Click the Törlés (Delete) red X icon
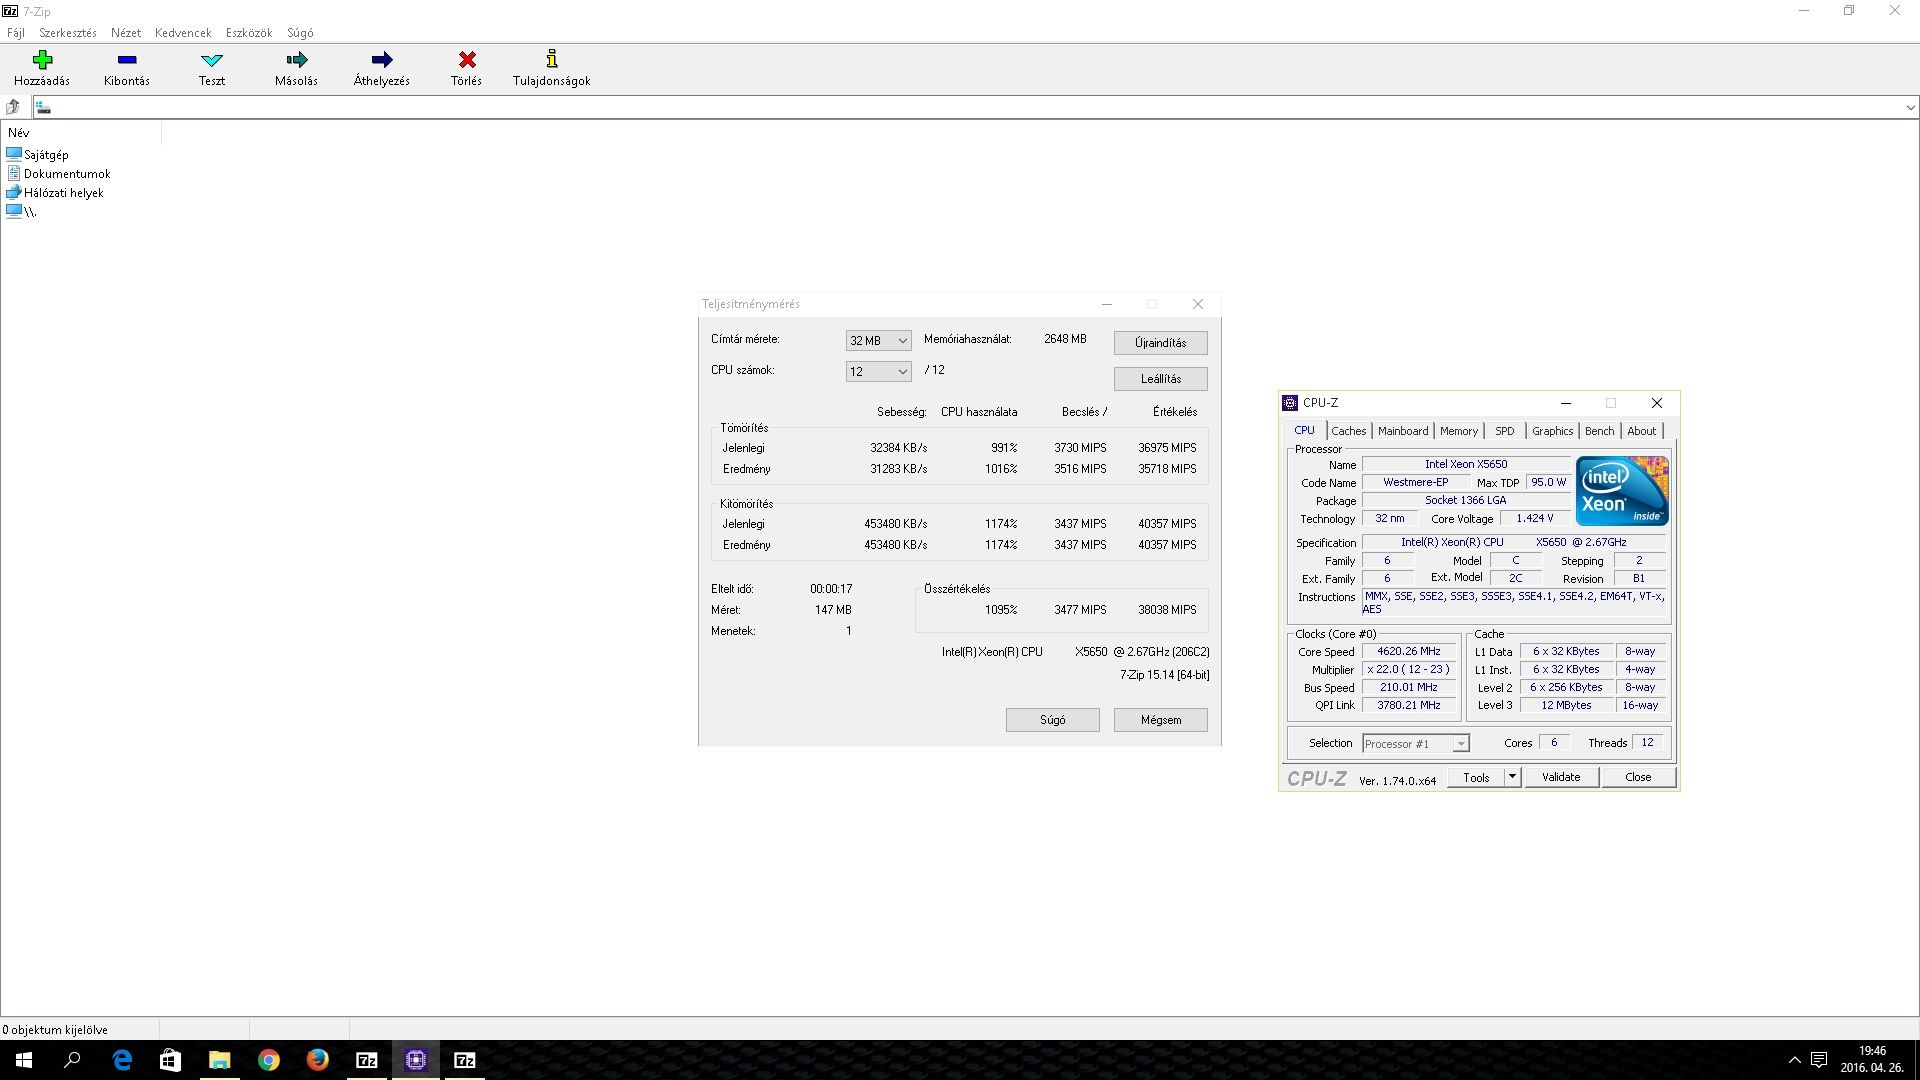The height and width of the screenshot is (1080, 1920). coord(467,60)
